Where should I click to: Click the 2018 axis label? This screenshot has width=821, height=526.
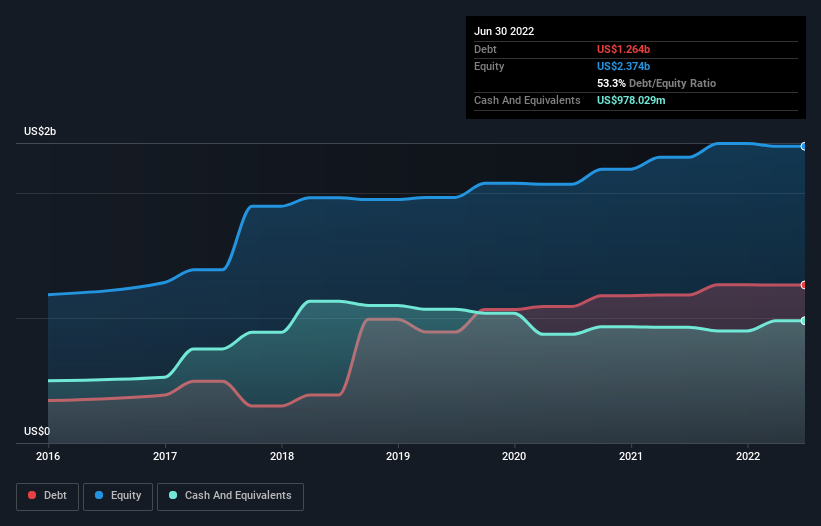coord(282,456)
